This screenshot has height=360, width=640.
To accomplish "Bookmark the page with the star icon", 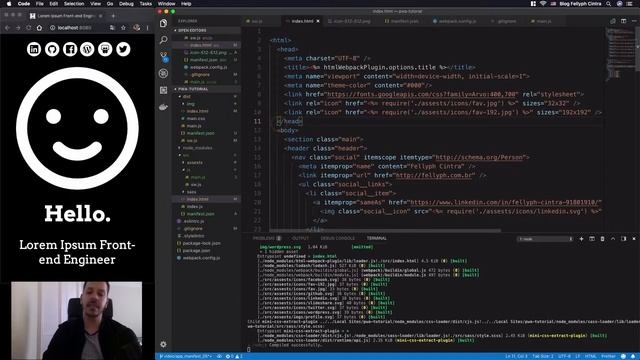I will pyautogui.click(x=123, y=28).
